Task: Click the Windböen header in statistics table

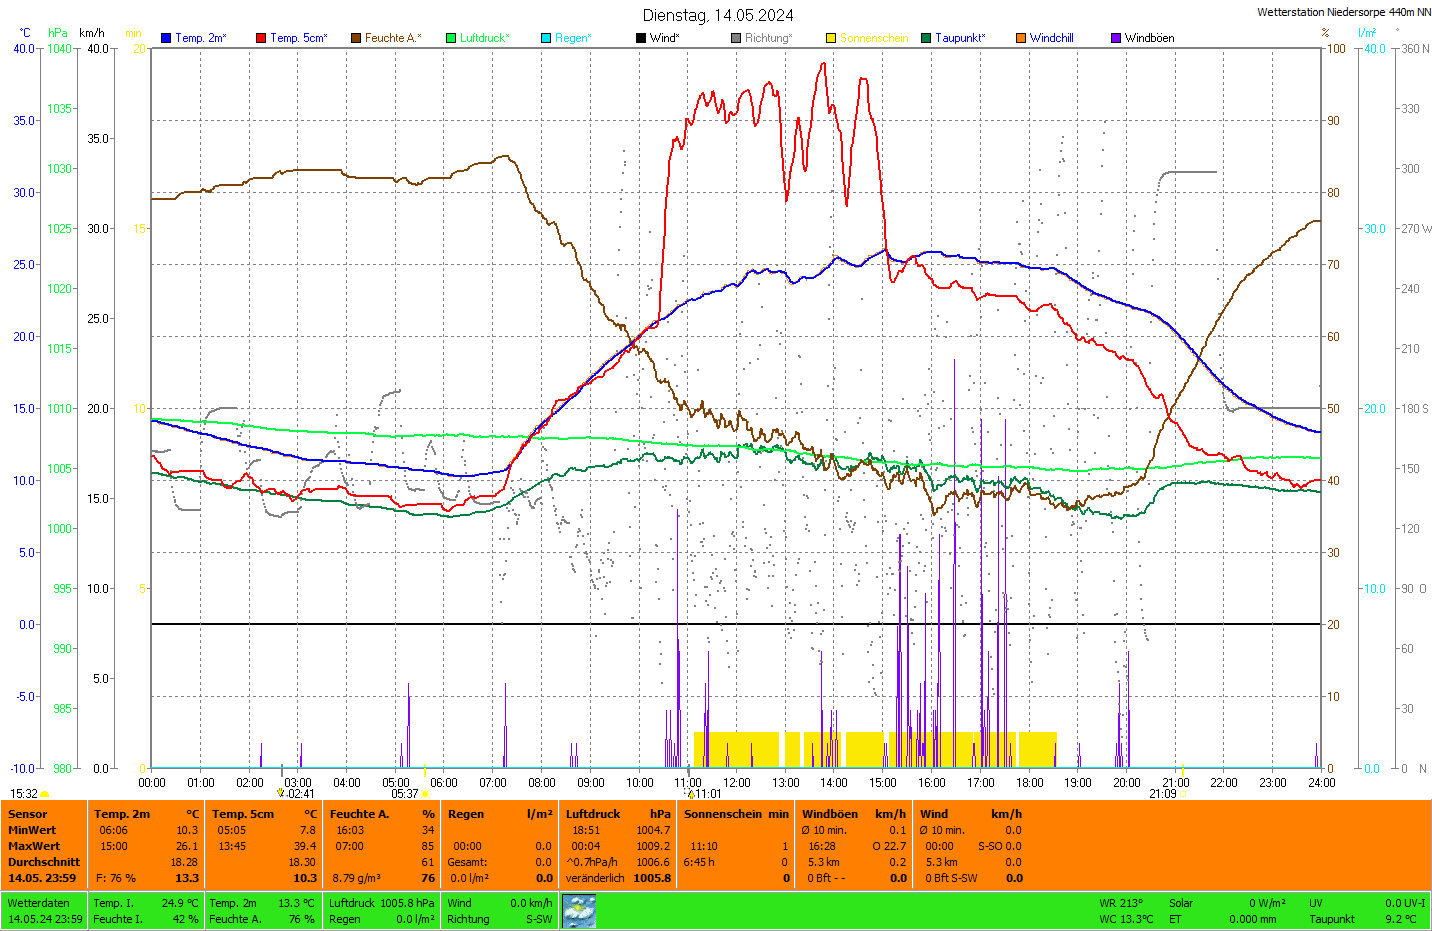Action: (830, 814)
